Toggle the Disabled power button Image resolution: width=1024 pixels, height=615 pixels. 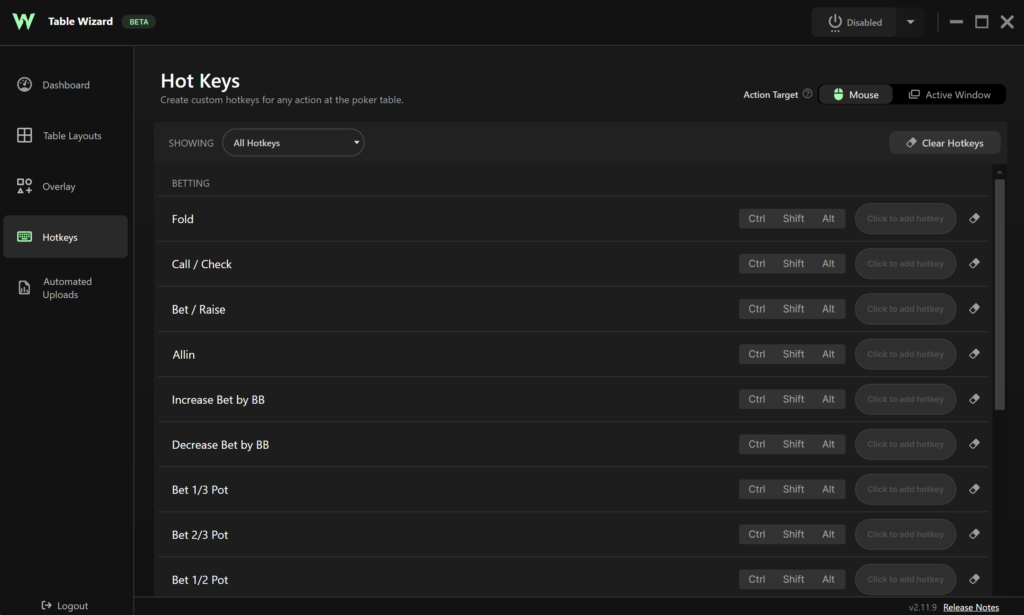854,22
